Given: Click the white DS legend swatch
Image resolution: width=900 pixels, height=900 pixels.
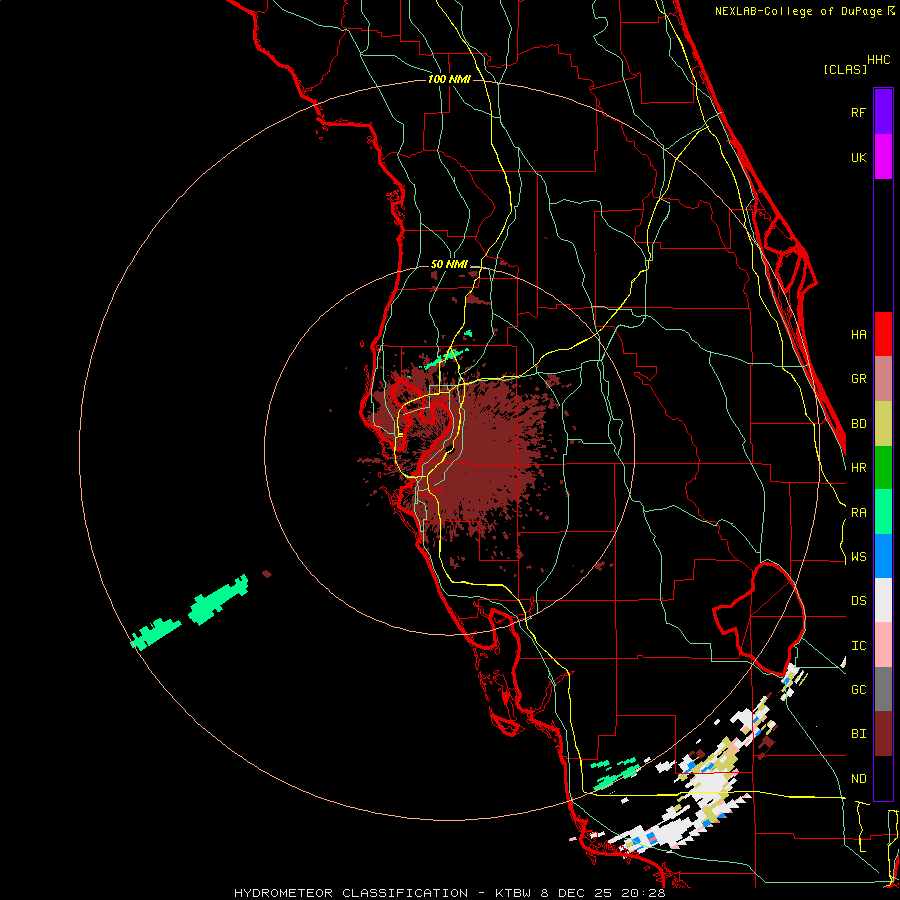Looking at the screenshot, I should (x=883, y=600).
